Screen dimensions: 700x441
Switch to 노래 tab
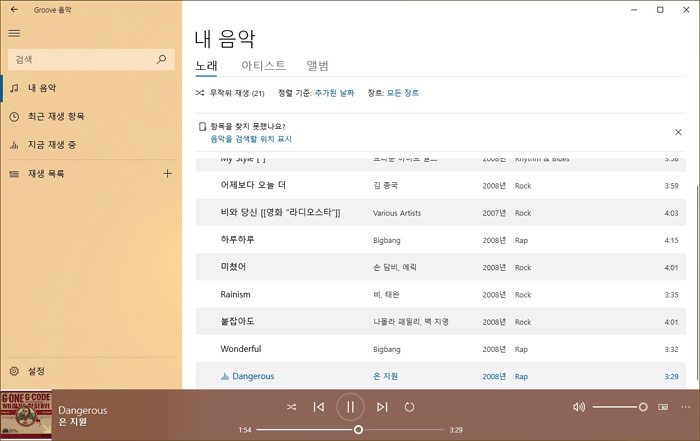206,66
